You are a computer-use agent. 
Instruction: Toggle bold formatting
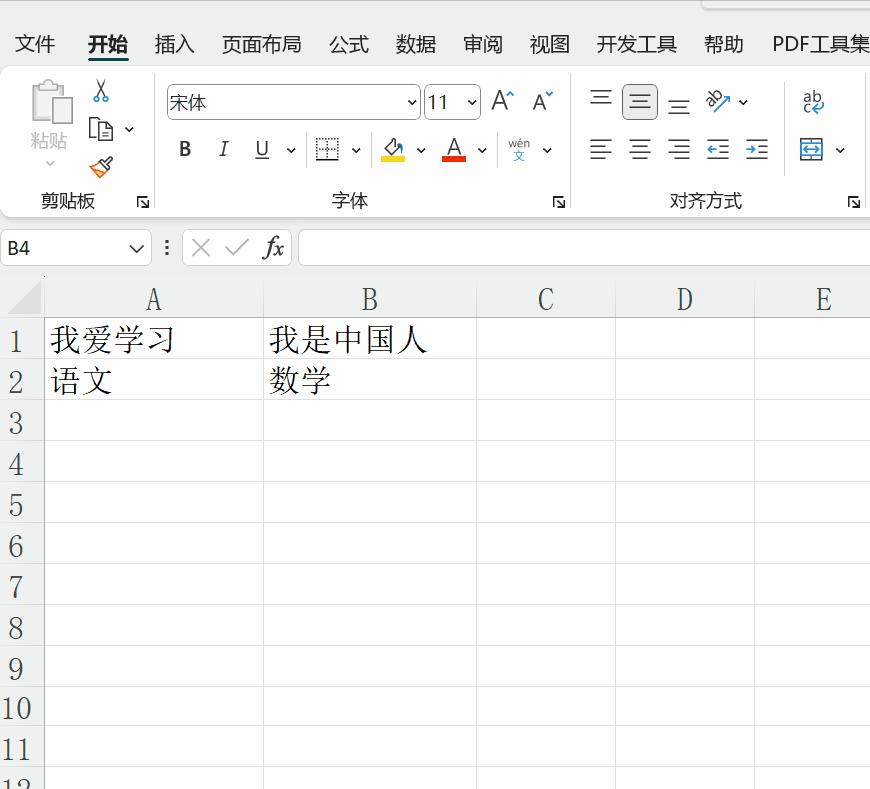[184, 149]
